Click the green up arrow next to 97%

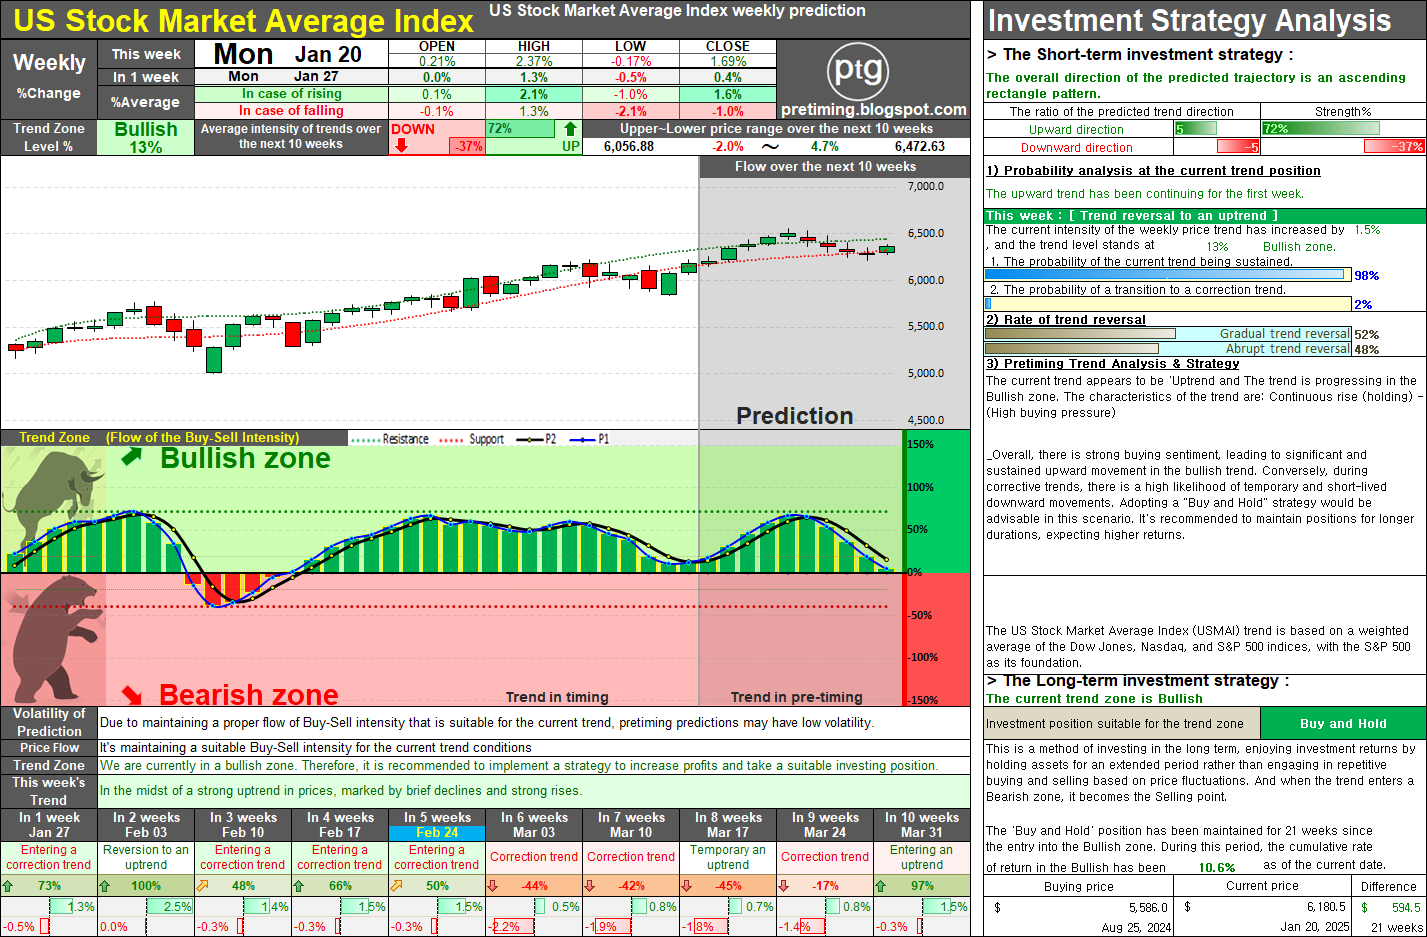[880, 886]
